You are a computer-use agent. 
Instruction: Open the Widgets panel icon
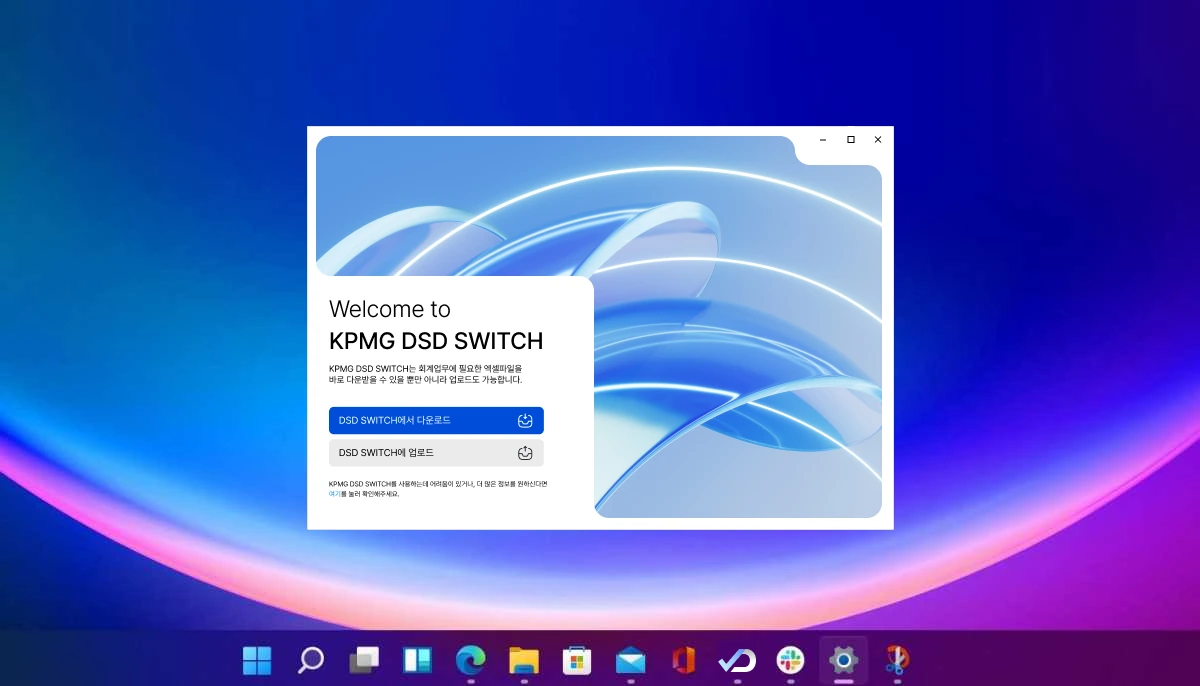(417, 660)
